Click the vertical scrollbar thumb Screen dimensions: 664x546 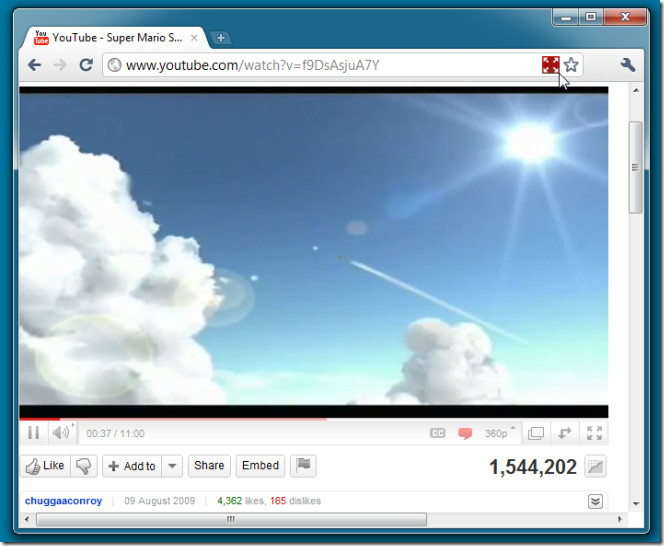tap(635, 167)
